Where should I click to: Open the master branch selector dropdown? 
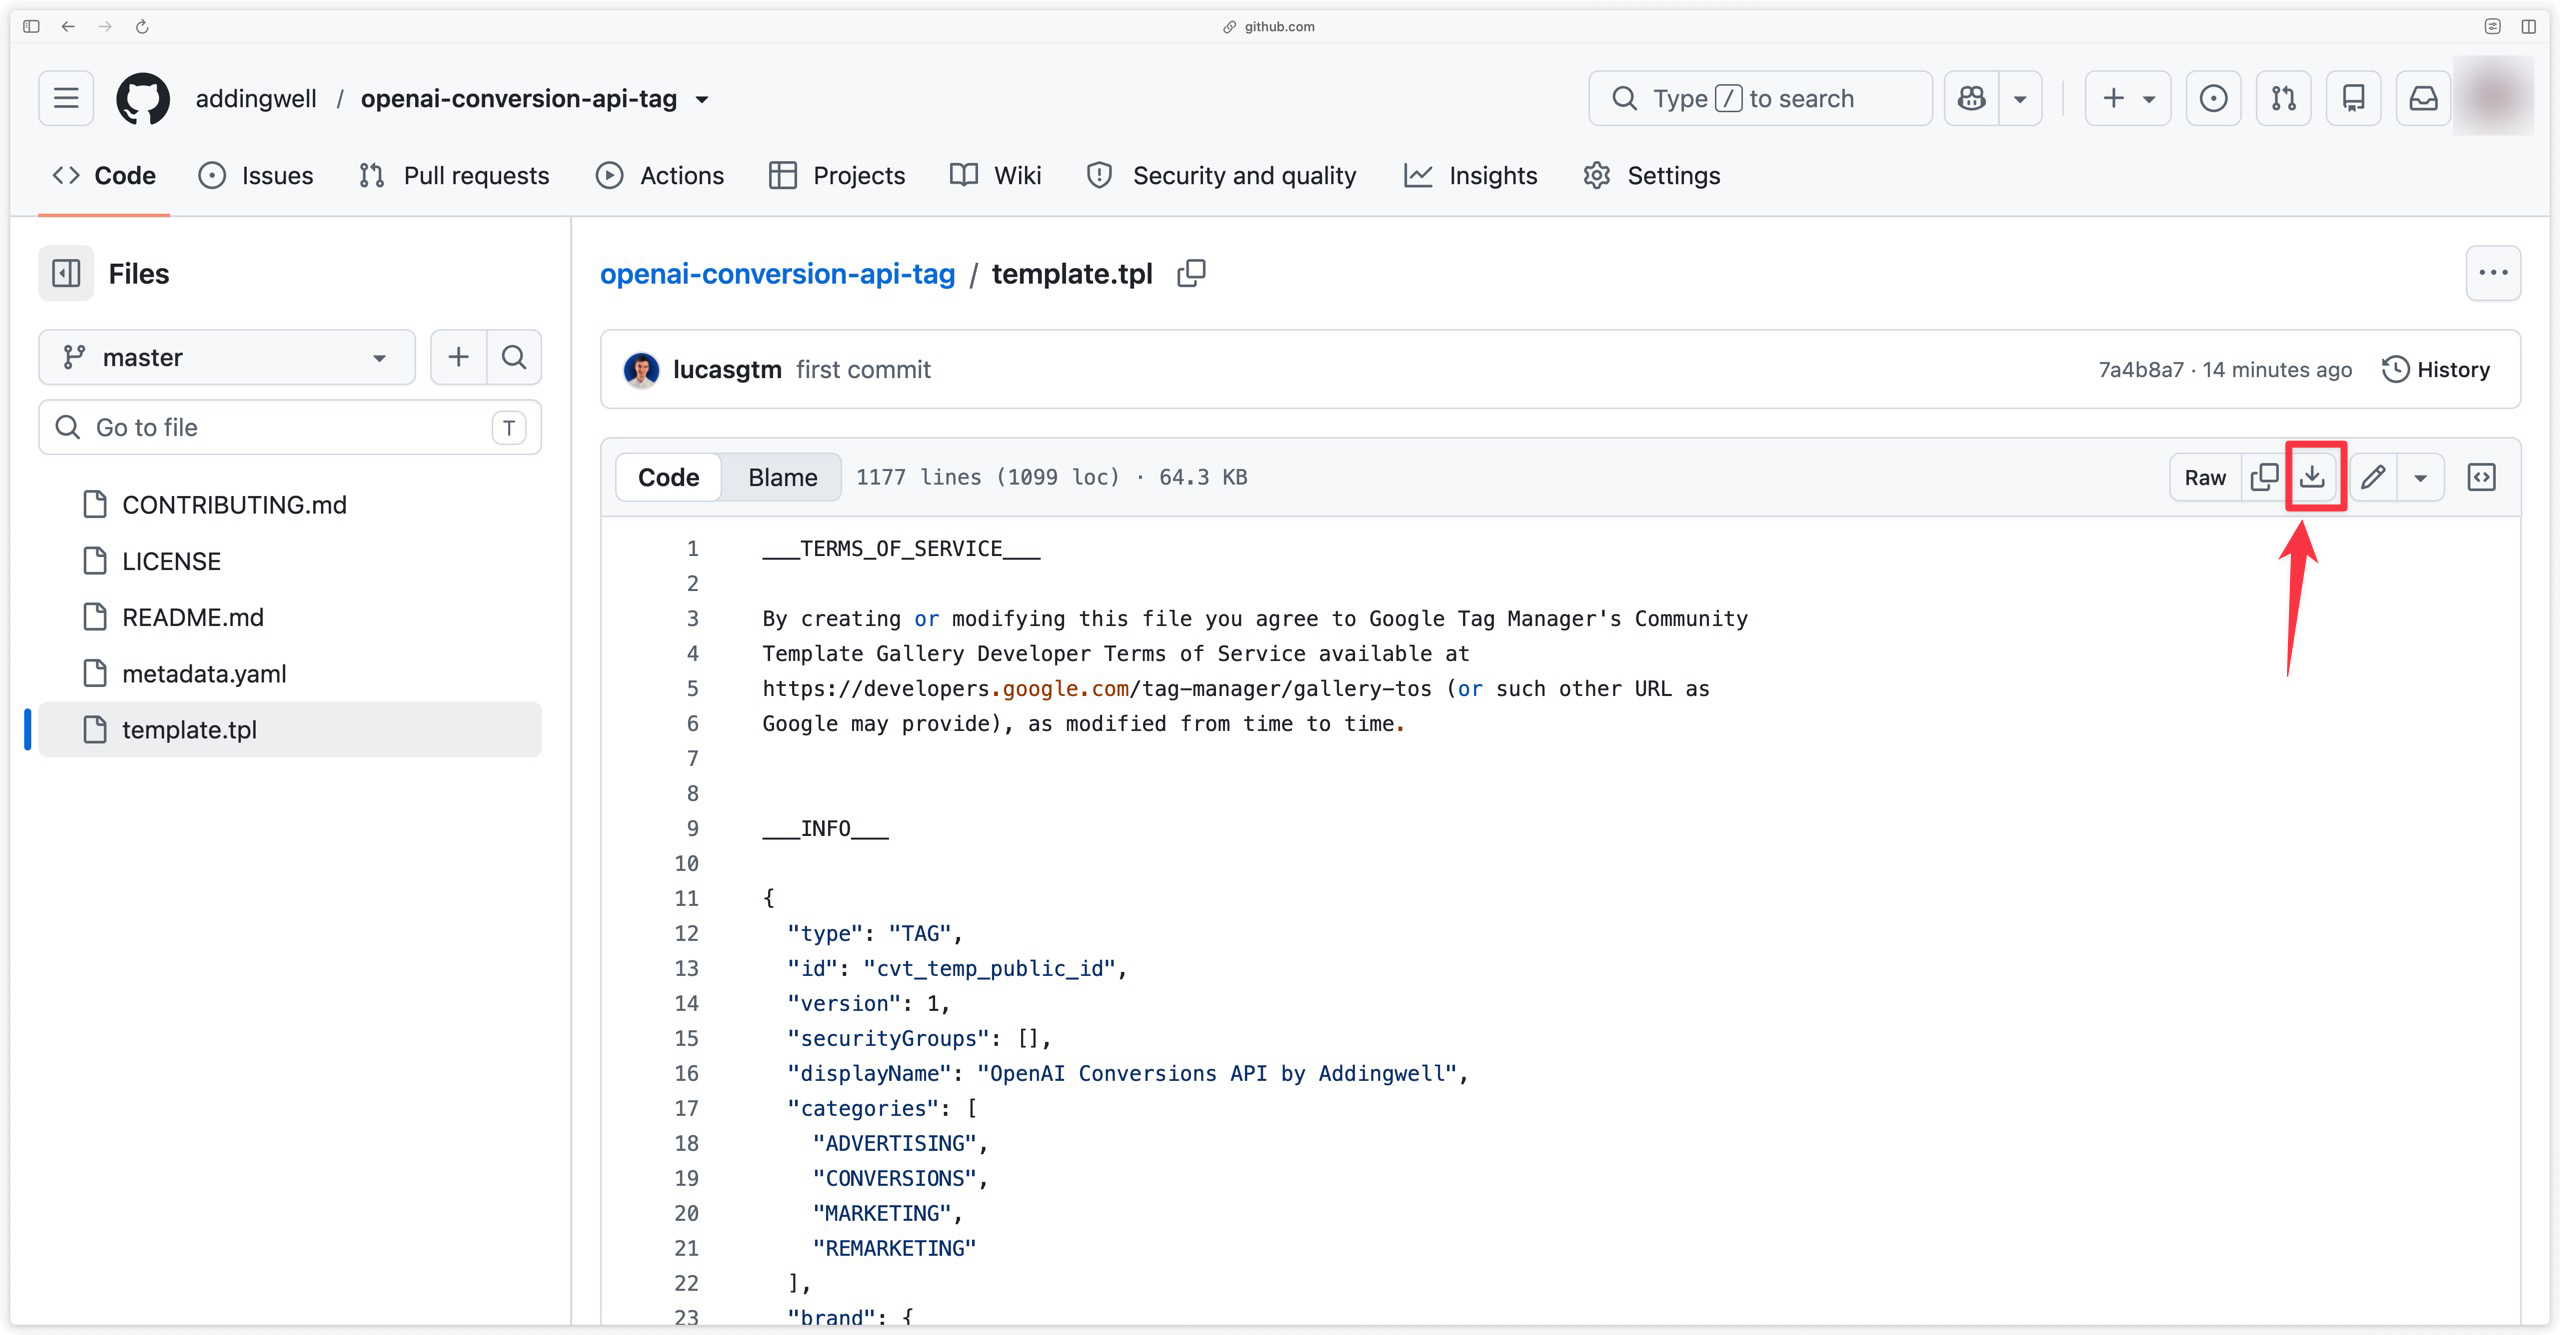click(227, 357)
